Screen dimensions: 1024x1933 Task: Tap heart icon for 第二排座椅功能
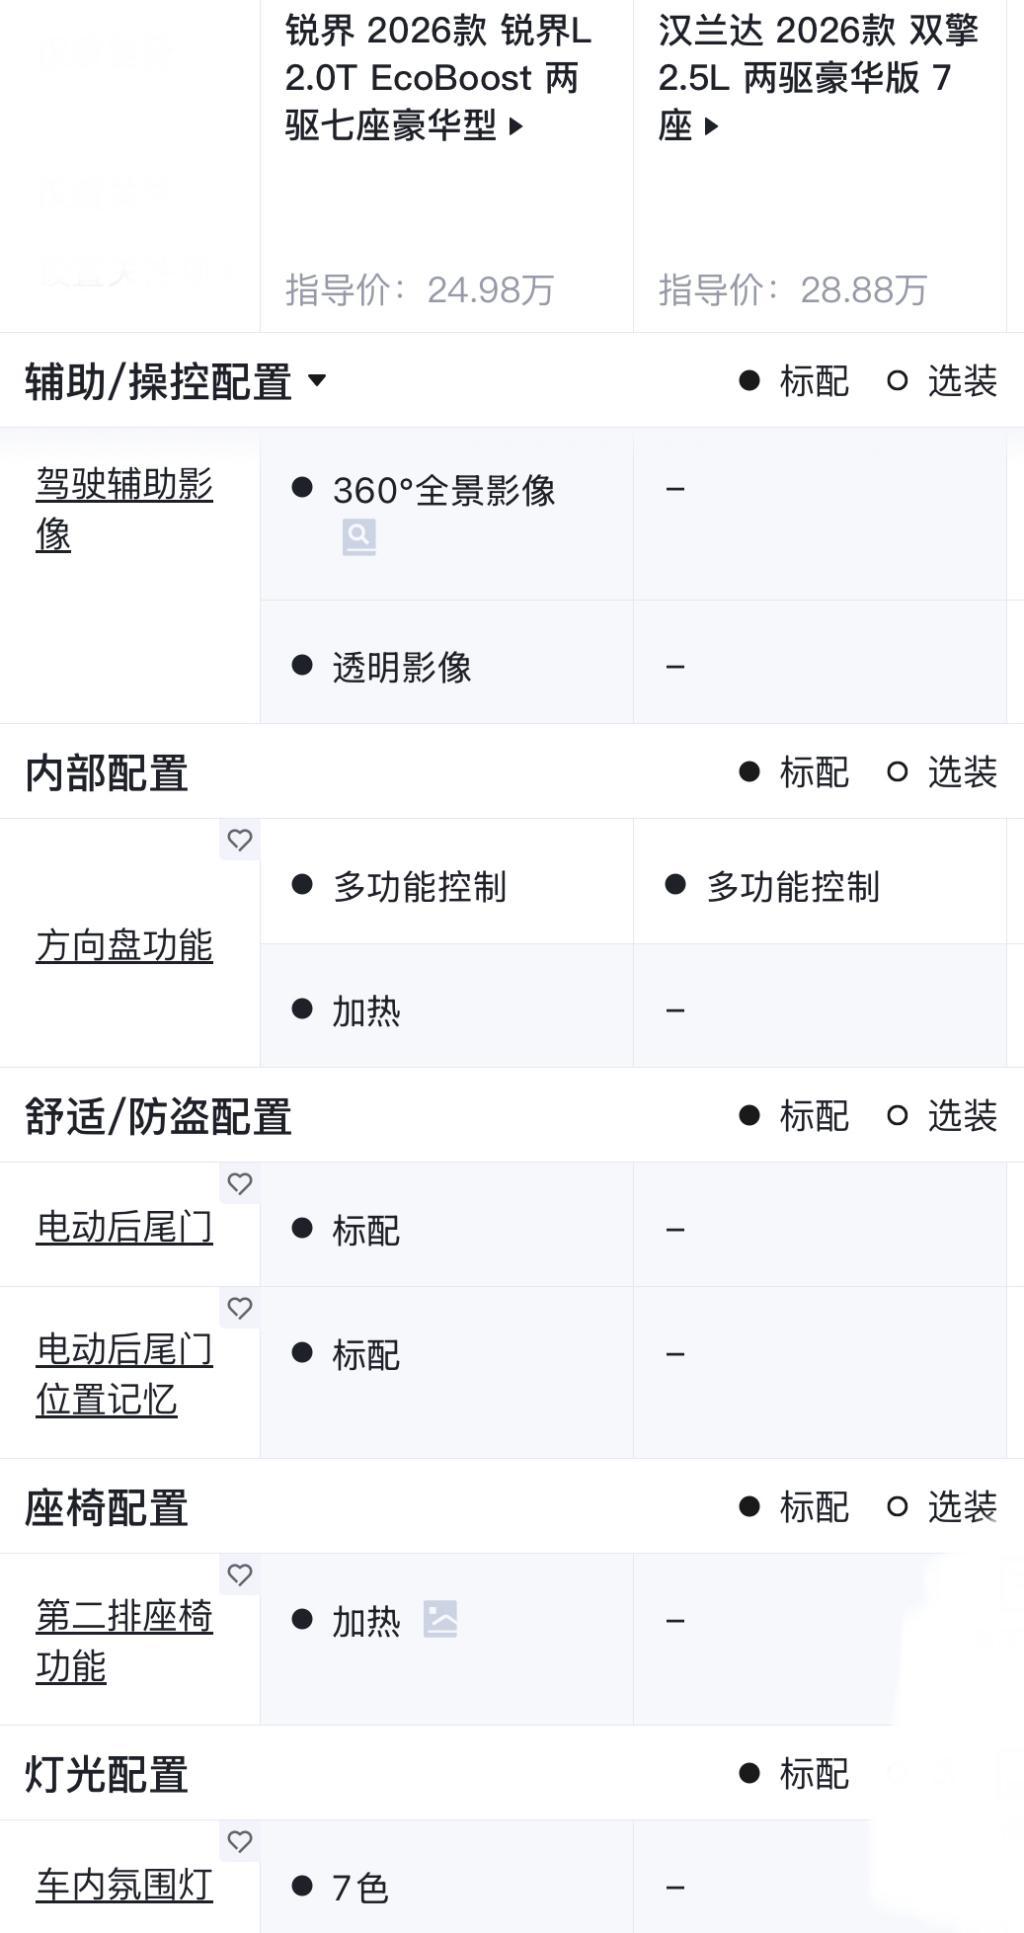coord(239,1575)
